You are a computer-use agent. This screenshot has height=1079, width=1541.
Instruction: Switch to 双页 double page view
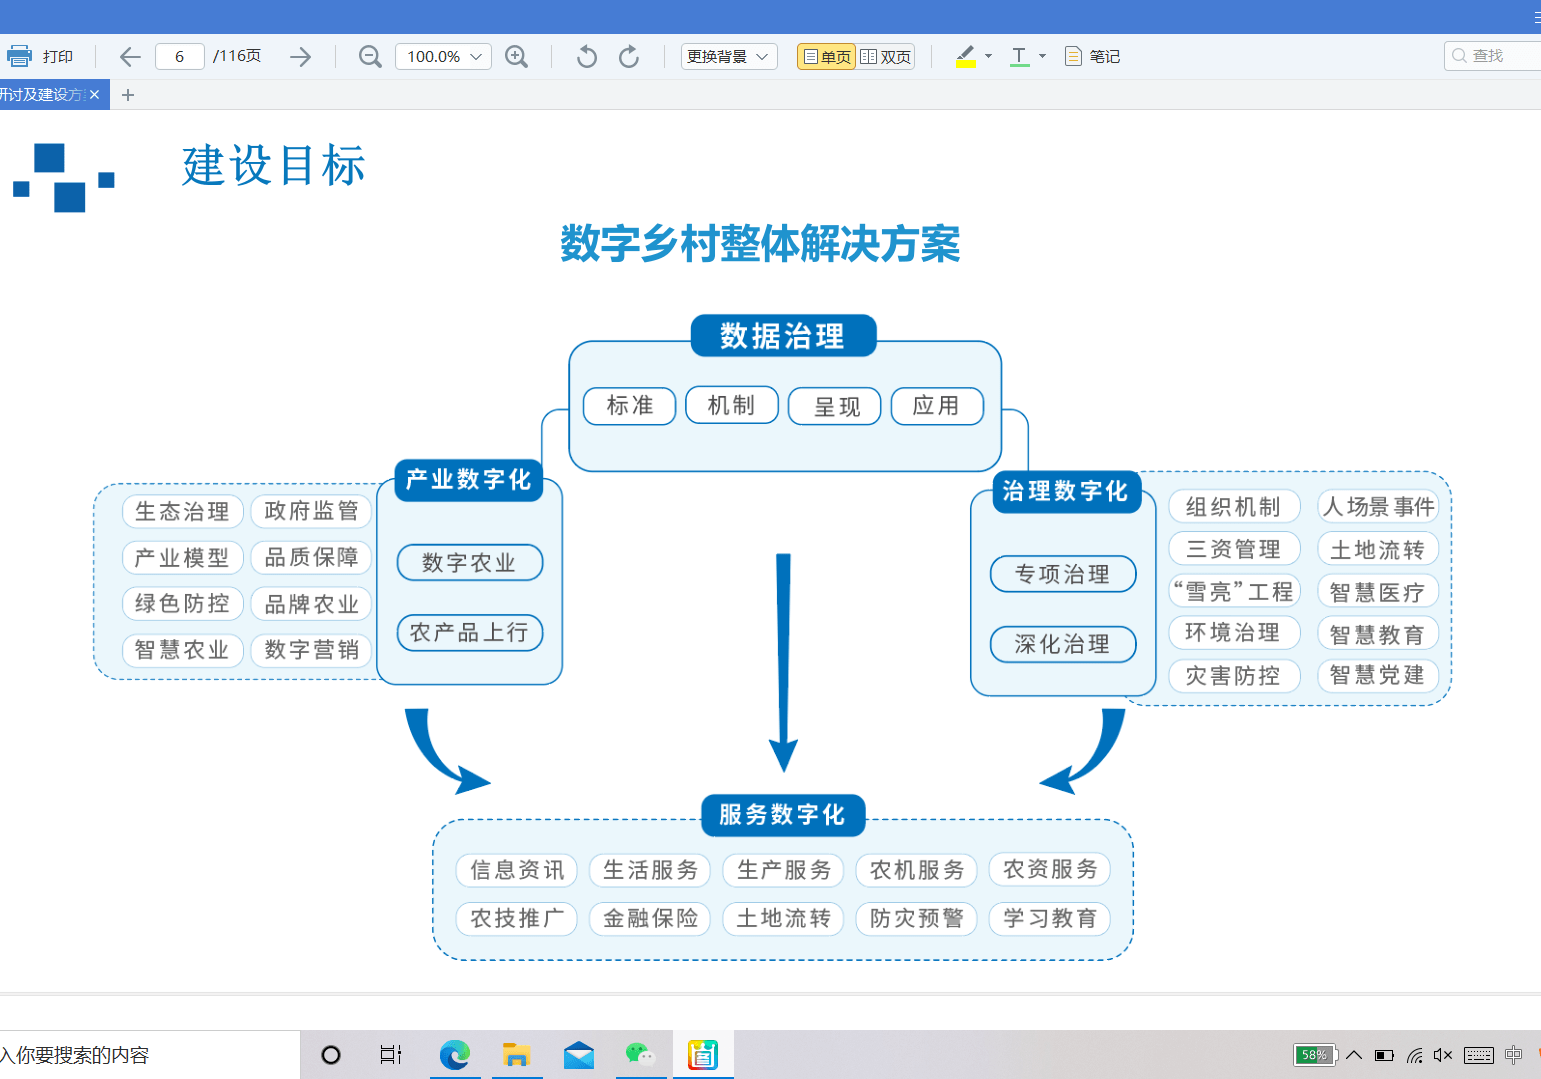(x=886, y=56)
